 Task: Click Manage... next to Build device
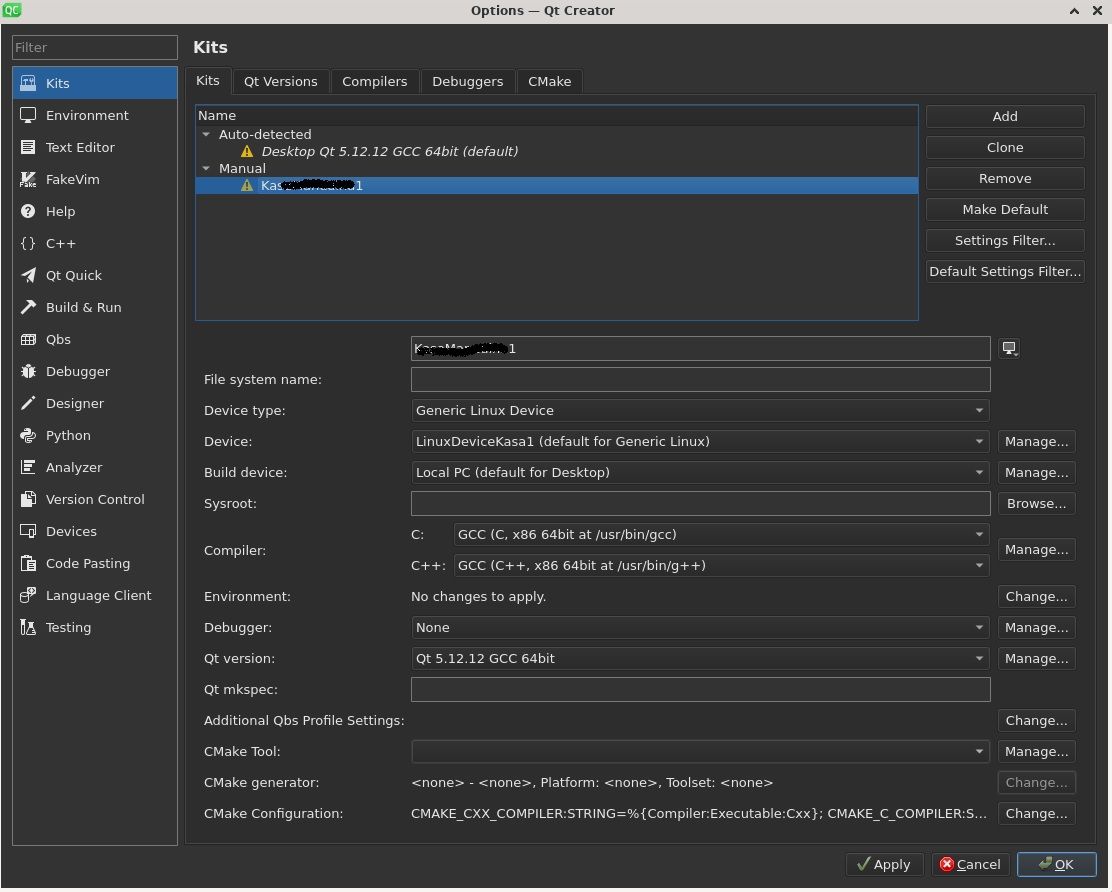point(1037,474)
